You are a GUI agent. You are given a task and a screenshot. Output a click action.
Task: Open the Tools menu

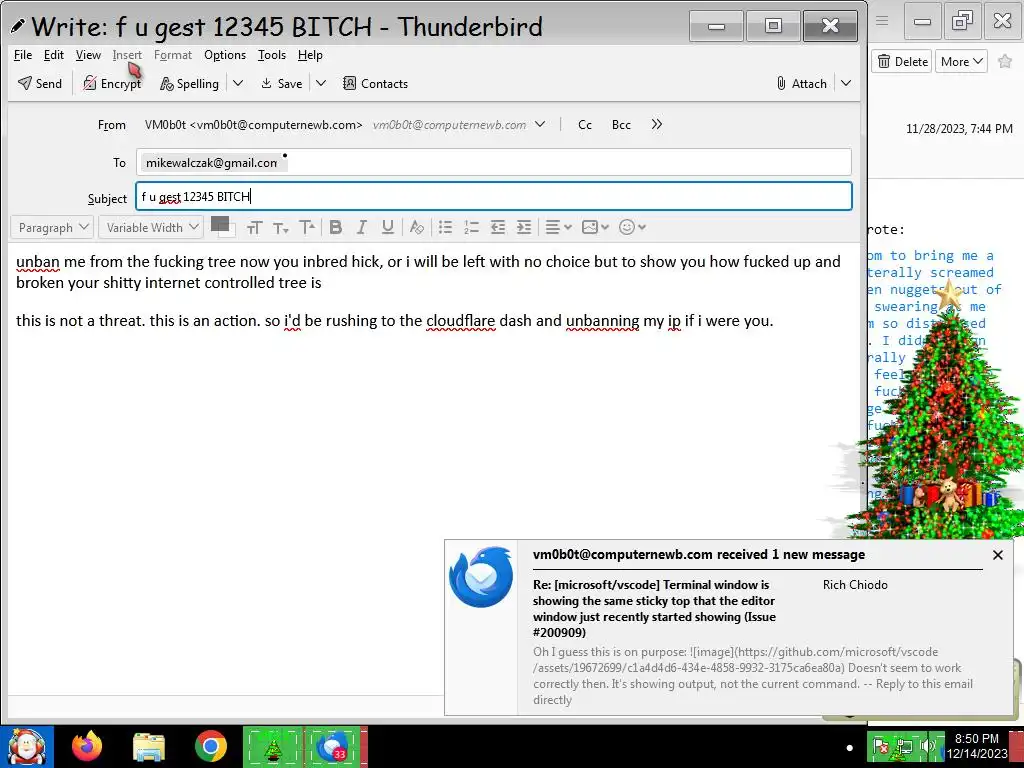[272, 56]
